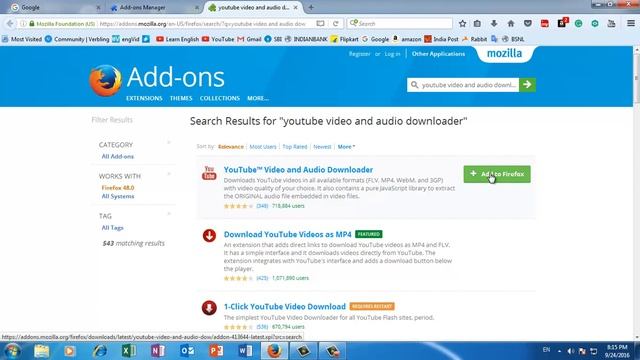Open the Extensions menu

pyautogui.click(x=144, y=98)
